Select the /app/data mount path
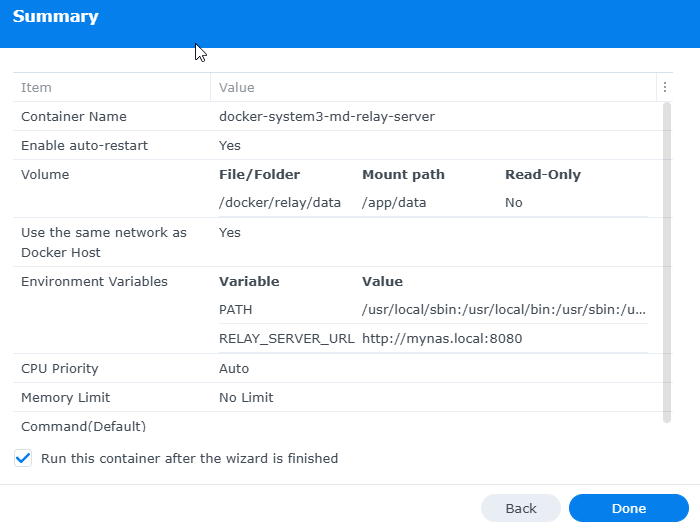 [394, 203]
